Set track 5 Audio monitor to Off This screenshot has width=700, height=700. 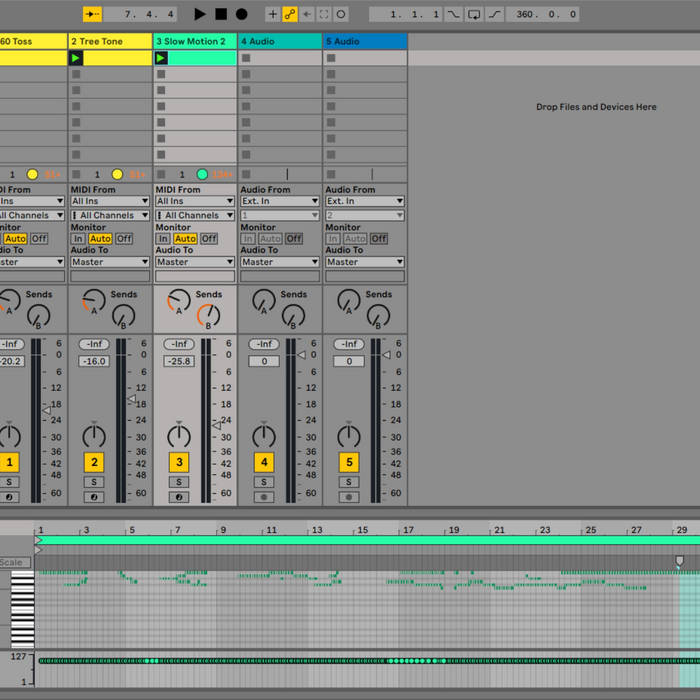379,239
